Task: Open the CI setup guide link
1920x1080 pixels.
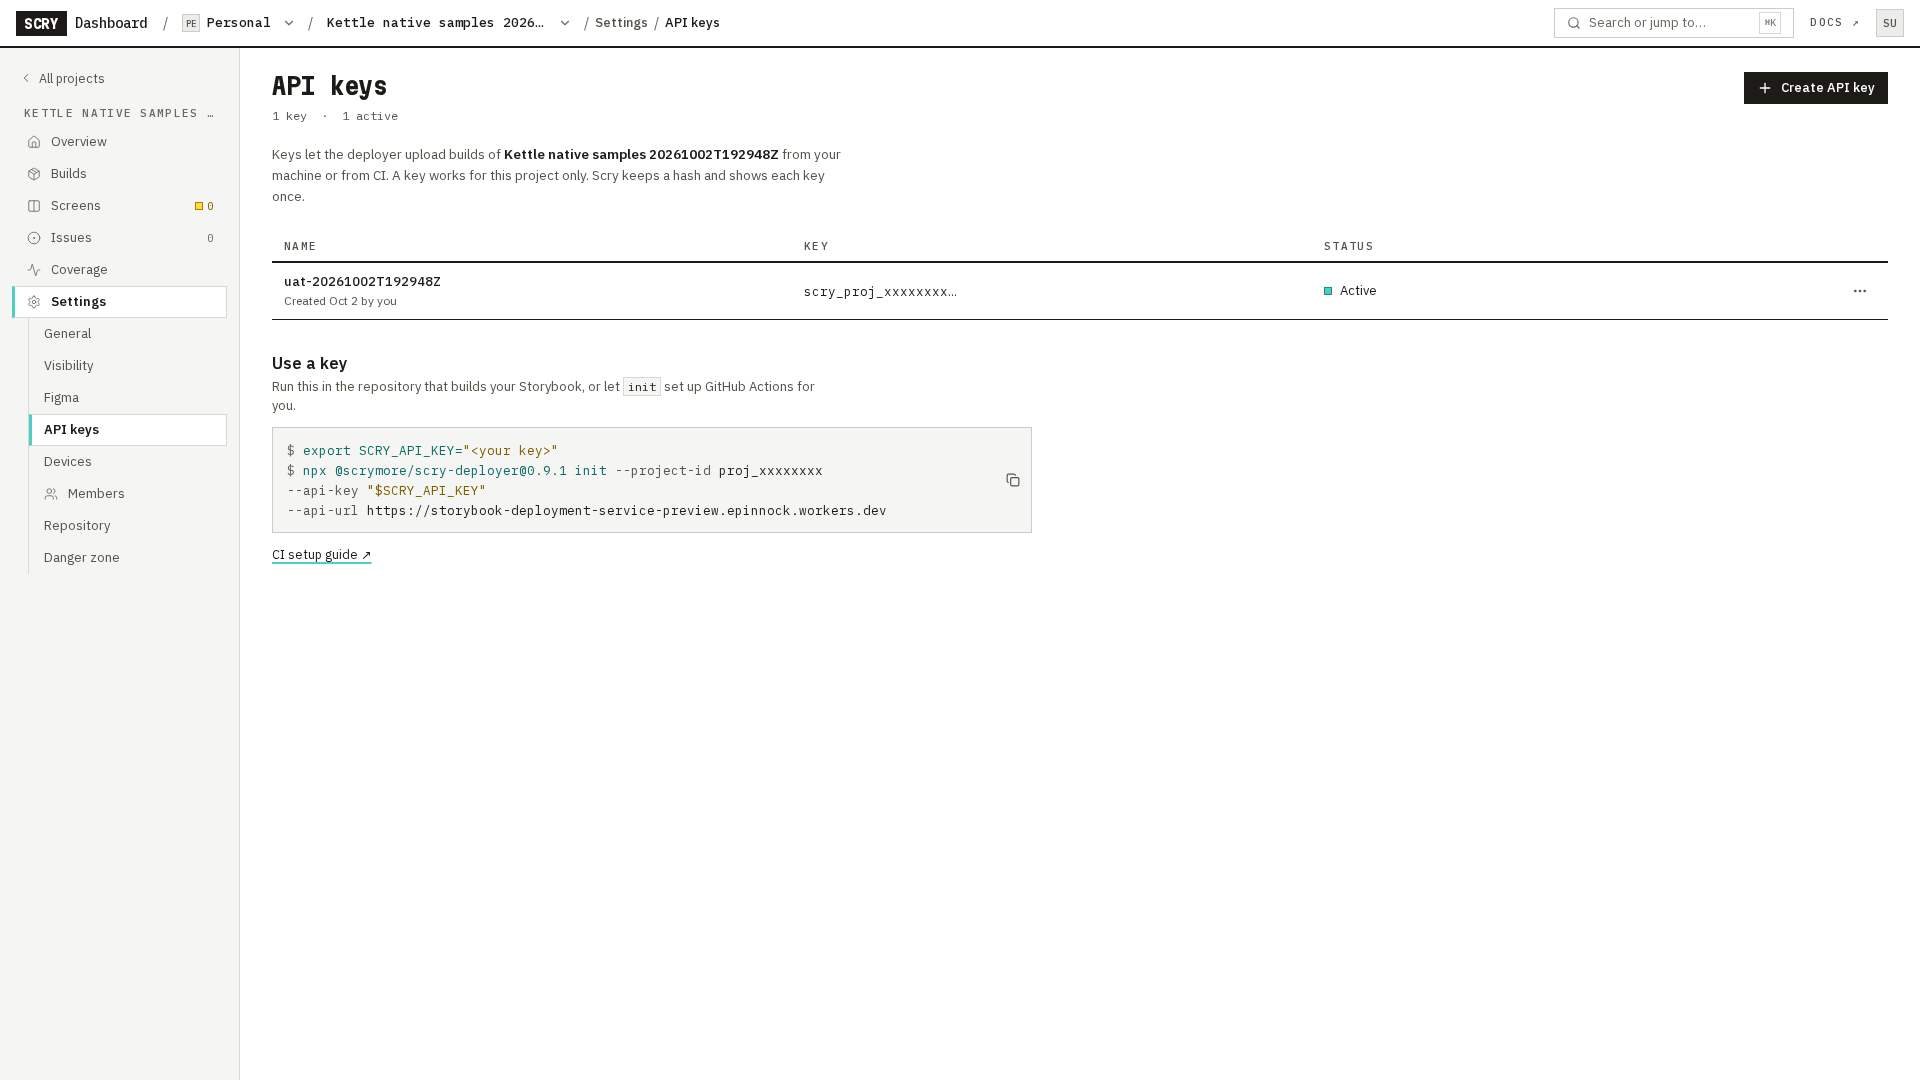Action: [321, 555]
